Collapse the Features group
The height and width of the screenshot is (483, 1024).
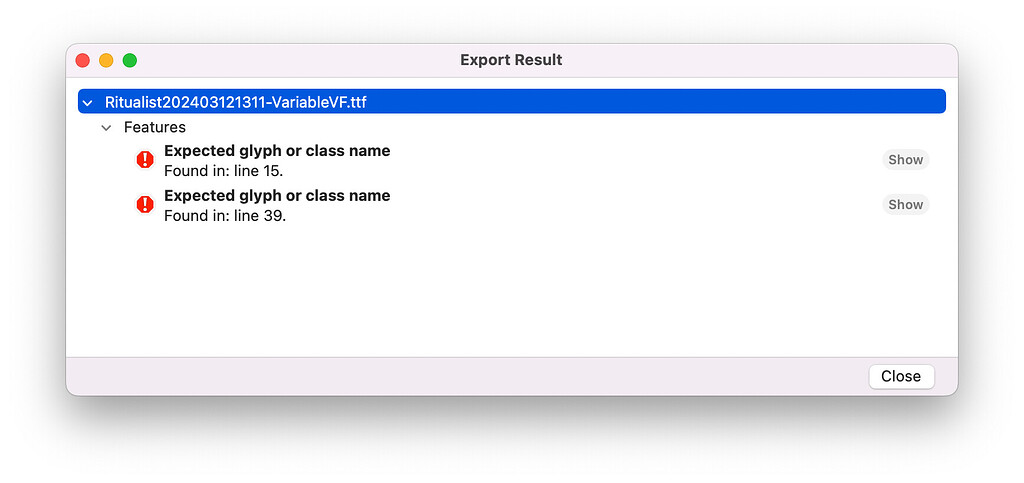tap(106, 128)
